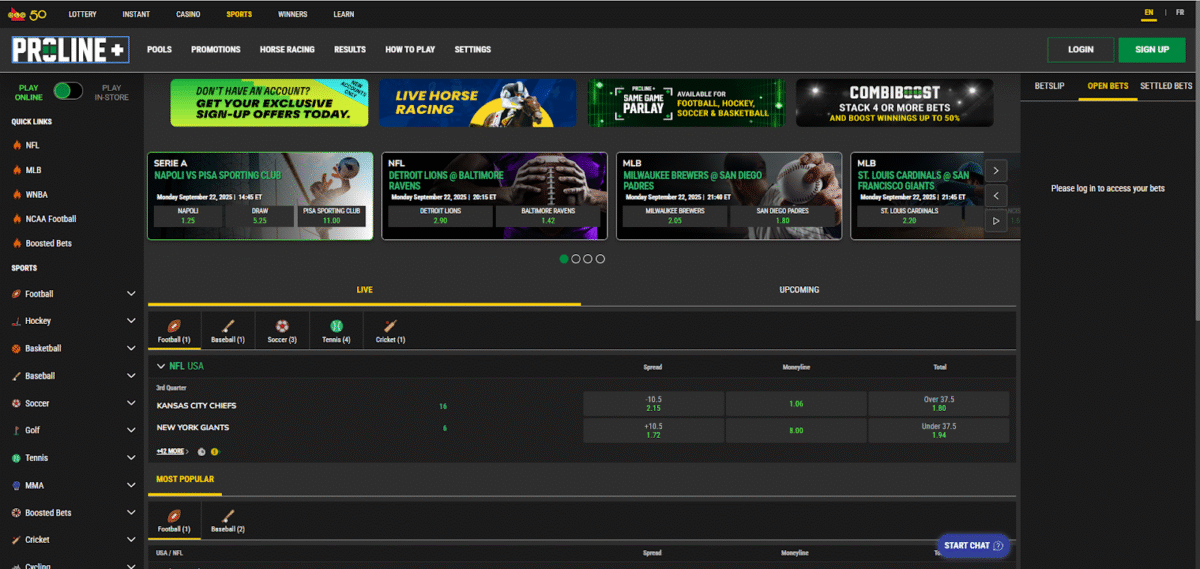Click previous arrow on featured events carousel

point(996,196)
